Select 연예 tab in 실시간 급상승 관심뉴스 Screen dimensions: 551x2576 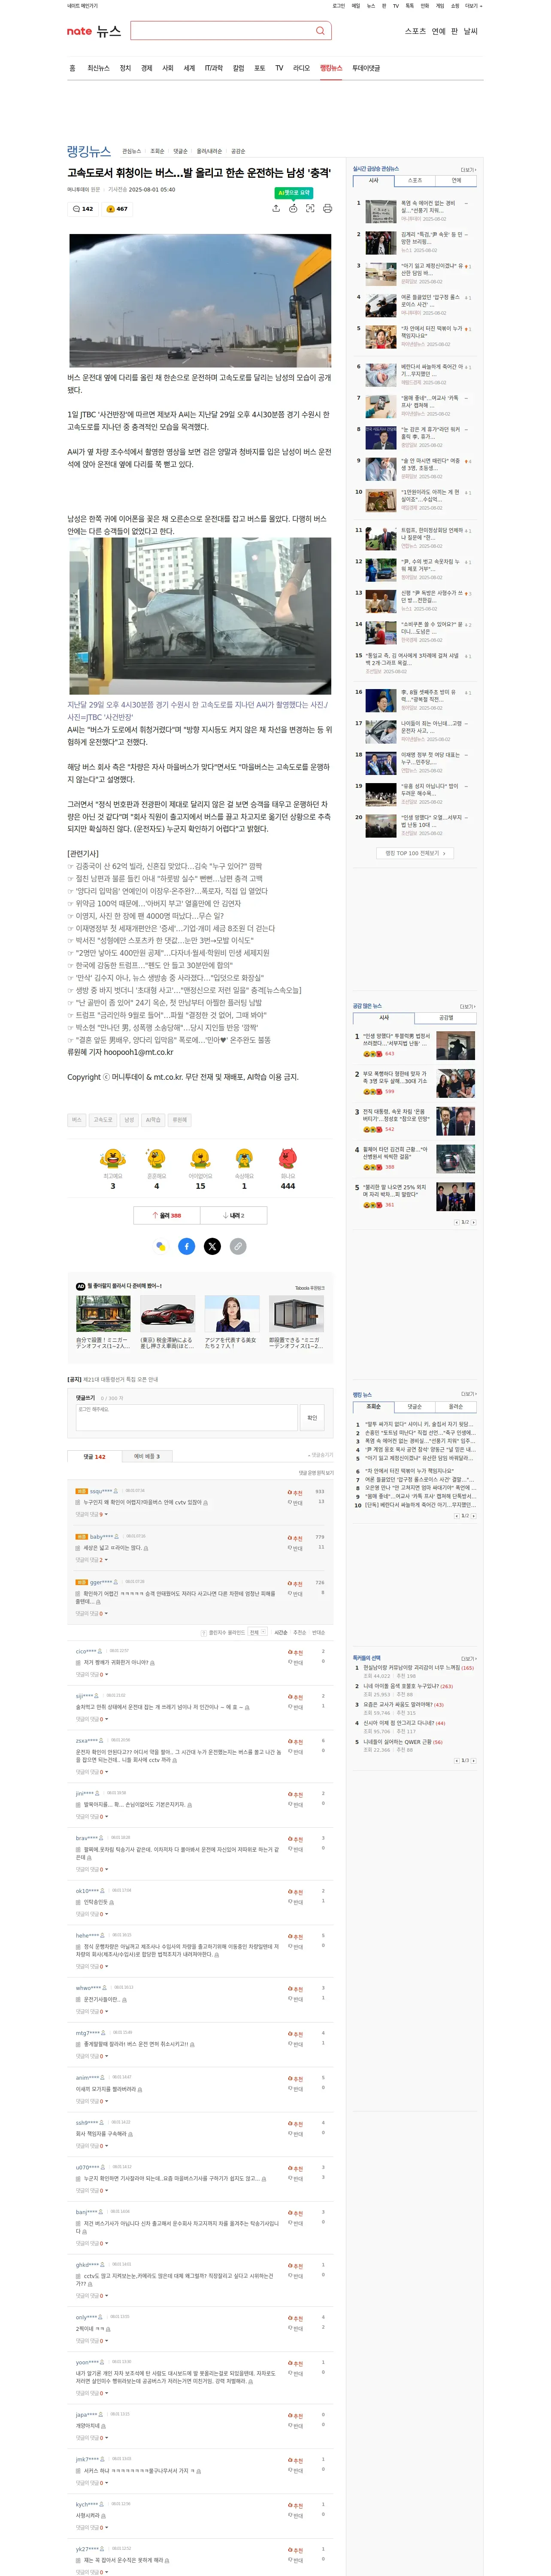click(456, 181)
